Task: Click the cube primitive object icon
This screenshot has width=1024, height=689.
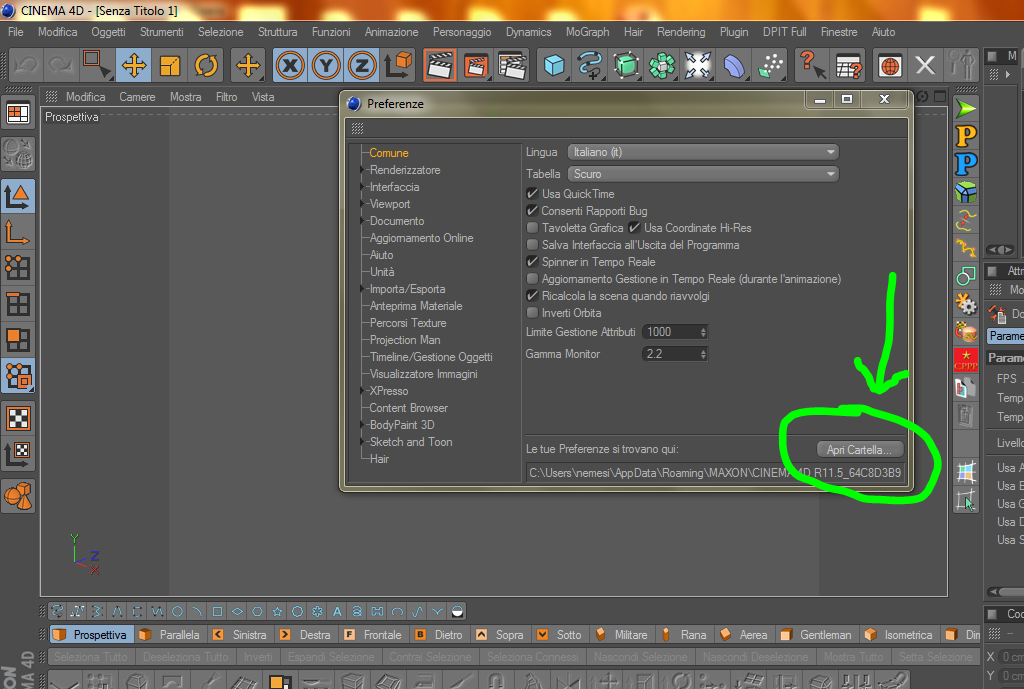Action: pos(554,65)
